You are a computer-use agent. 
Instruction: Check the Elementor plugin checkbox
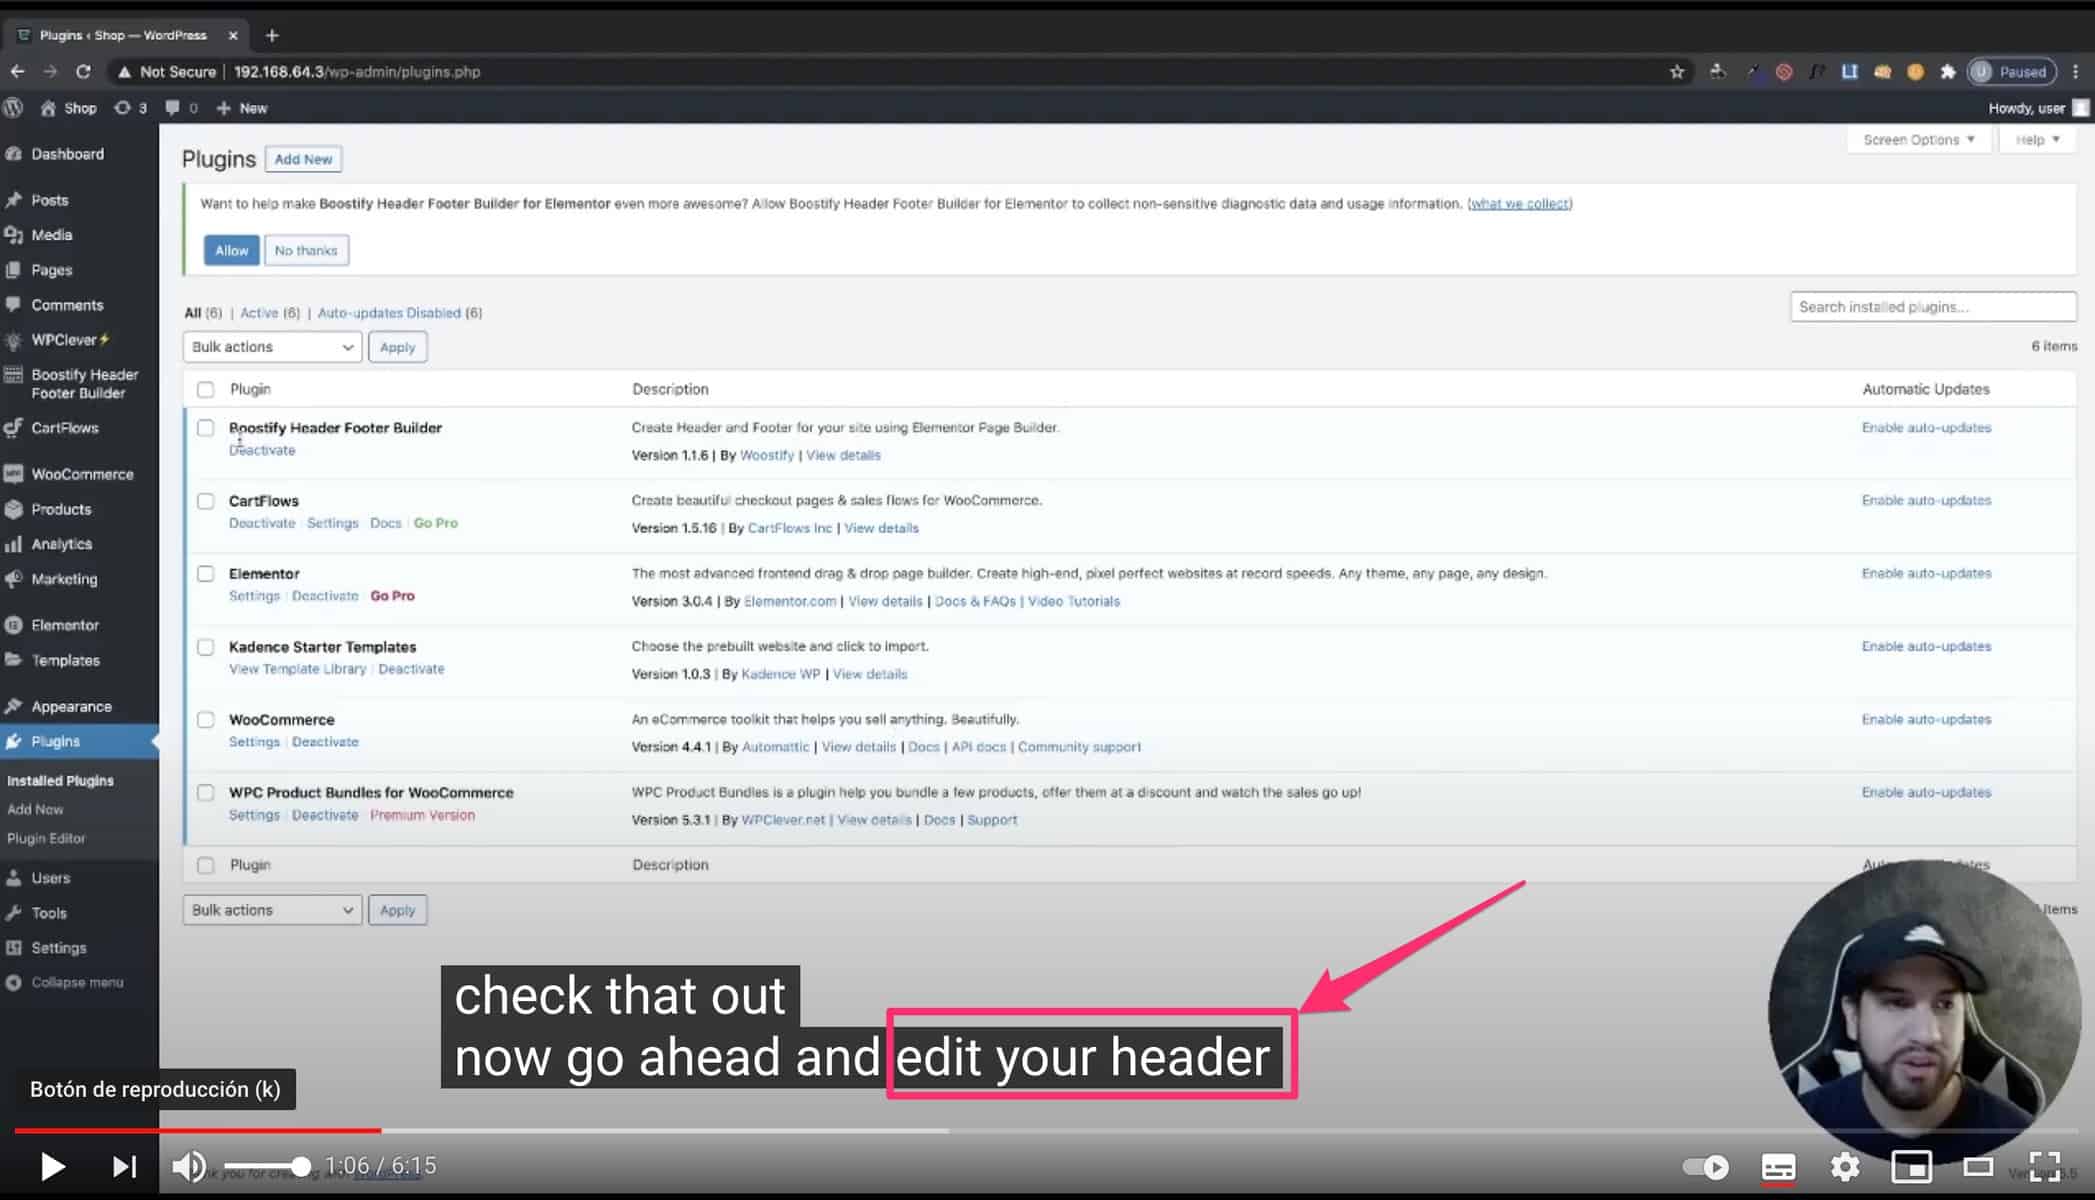tap(205, 574)
